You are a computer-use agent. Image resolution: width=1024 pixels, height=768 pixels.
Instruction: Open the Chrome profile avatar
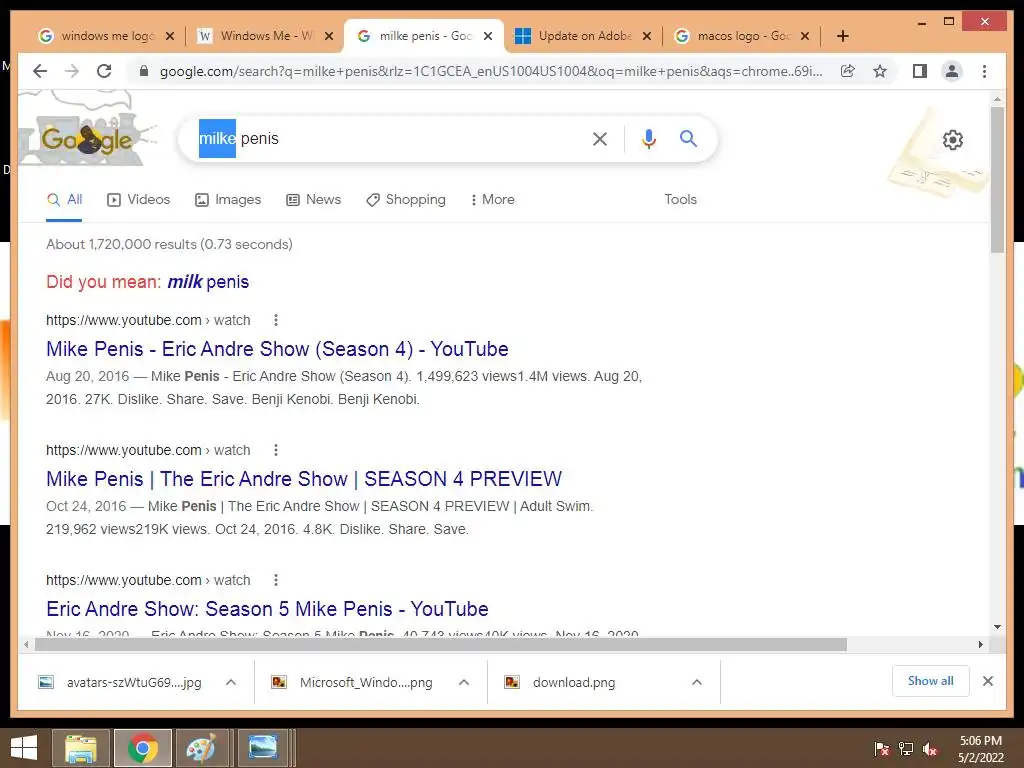(952, 71)
